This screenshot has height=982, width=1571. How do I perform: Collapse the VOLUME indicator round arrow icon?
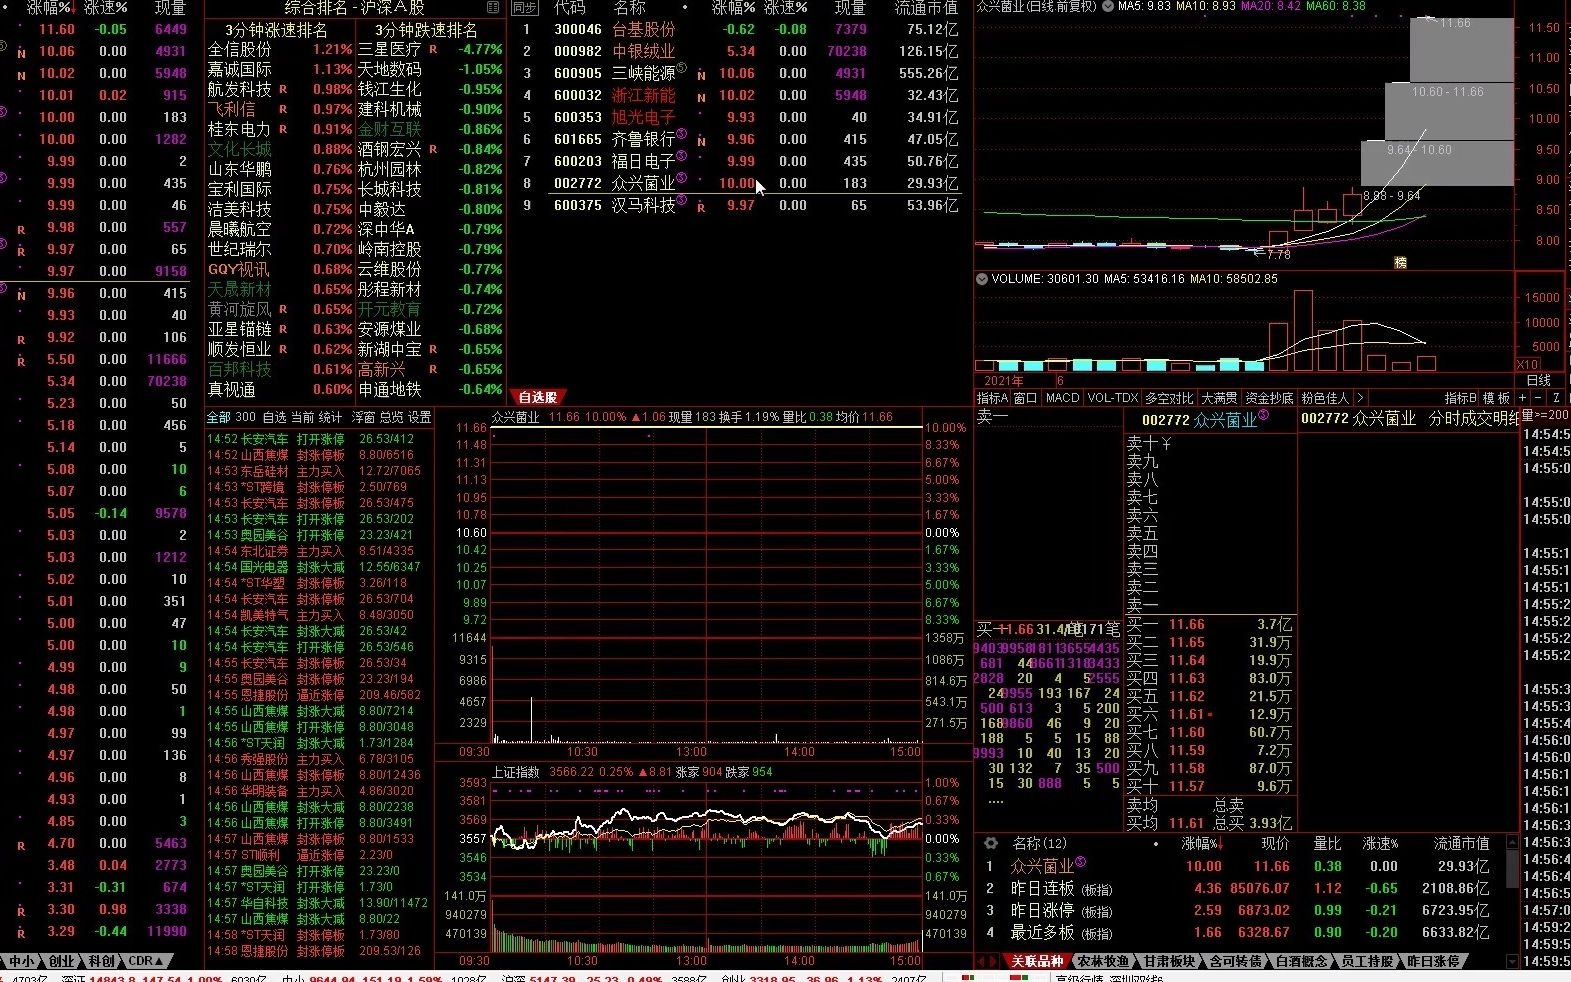[982, 279]
